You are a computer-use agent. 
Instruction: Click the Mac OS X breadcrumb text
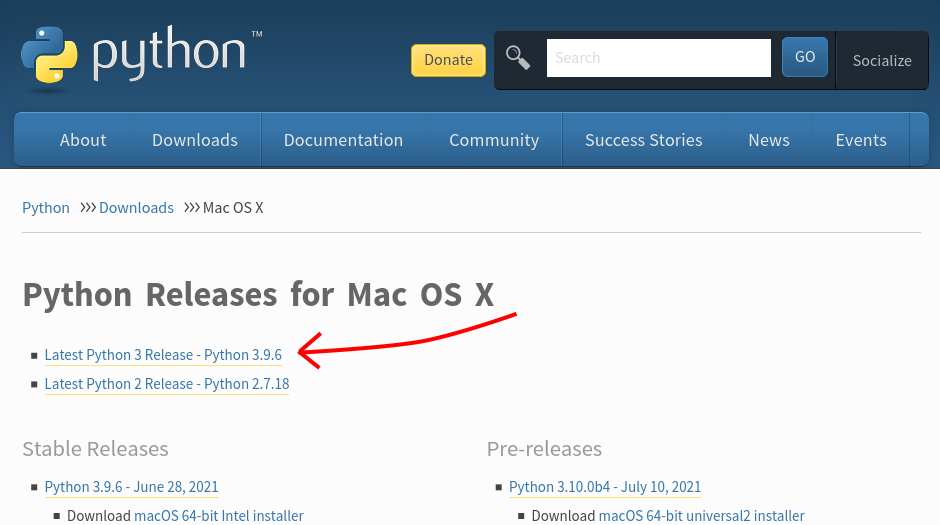(233, 208)
